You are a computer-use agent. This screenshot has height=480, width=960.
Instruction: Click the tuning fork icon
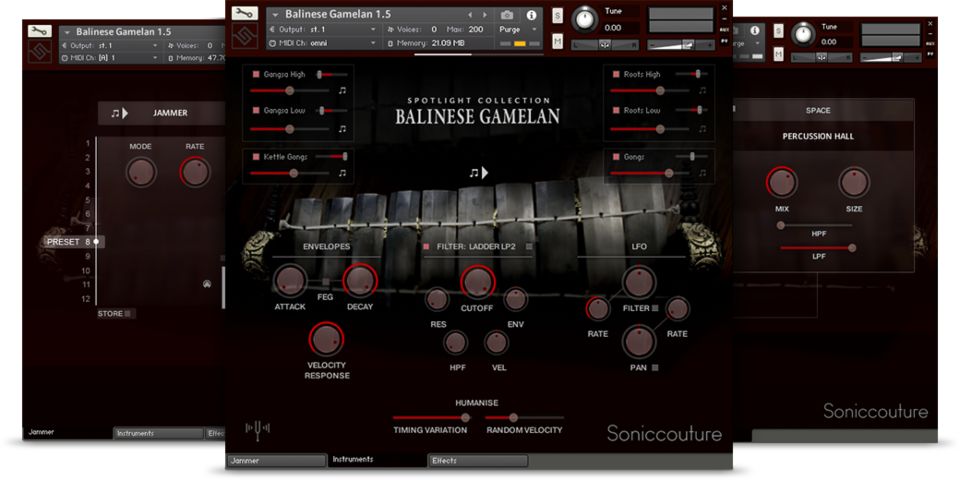coord(257,430)
